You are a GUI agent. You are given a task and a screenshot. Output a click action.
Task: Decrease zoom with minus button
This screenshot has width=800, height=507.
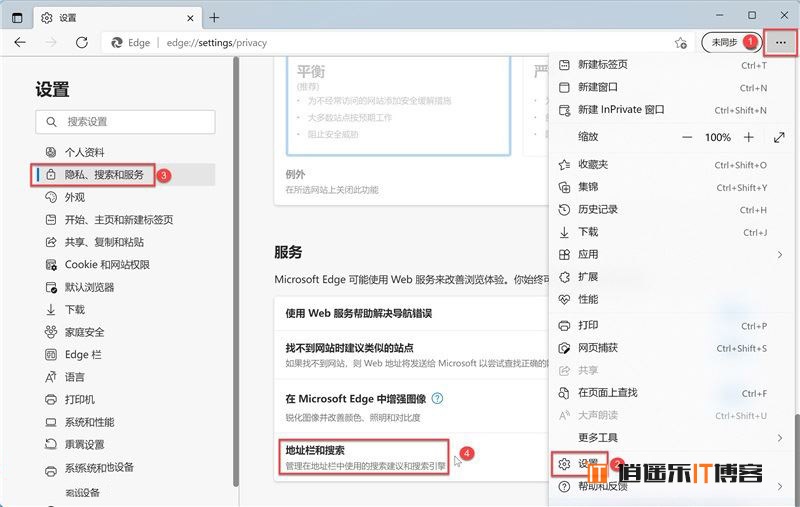[687, 137]
